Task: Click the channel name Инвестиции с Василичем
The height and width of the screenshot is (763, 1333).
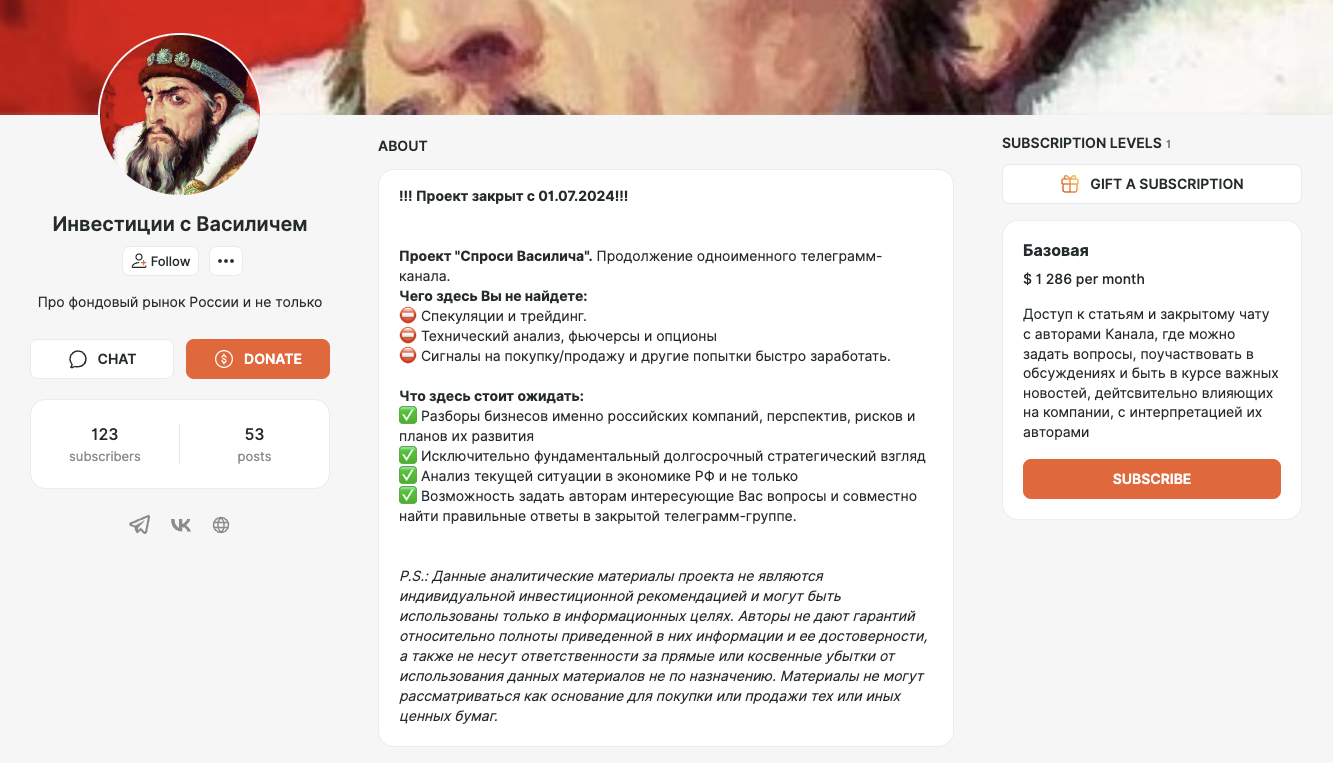Action: [x=180, y=224]
